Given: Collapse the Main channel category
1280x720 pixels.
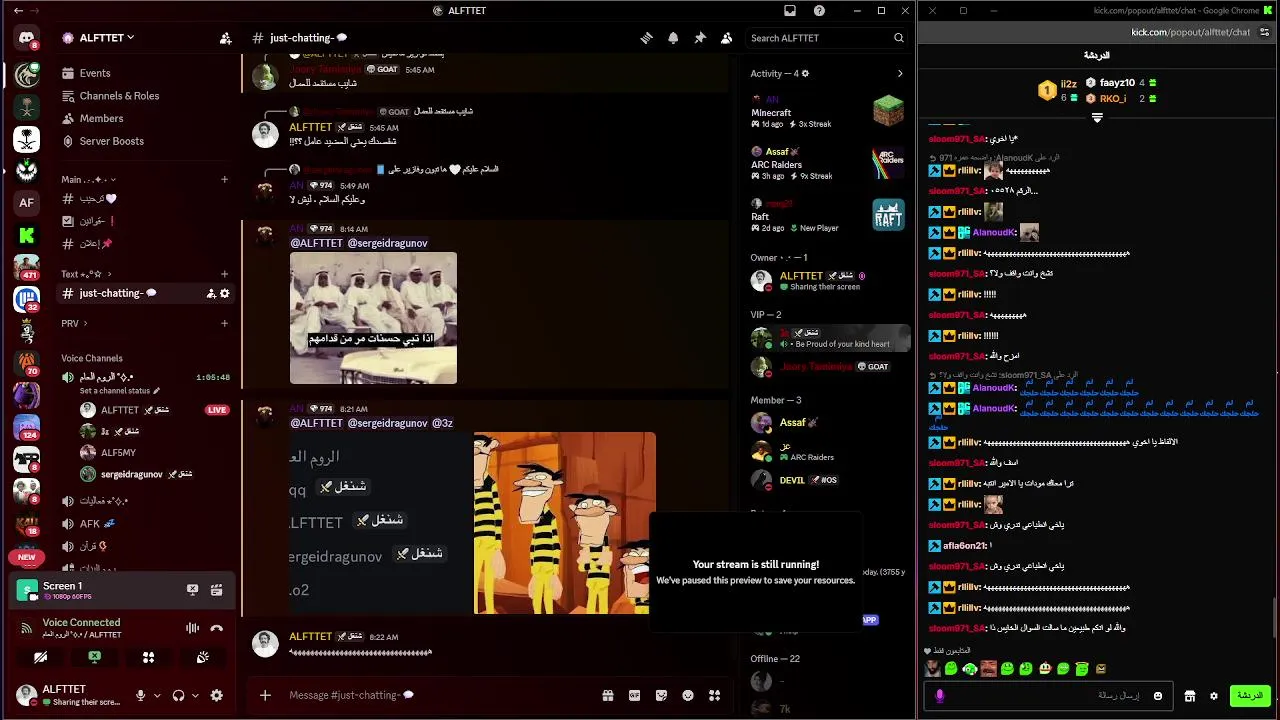Looking at the screenshot, I should 88,180.
